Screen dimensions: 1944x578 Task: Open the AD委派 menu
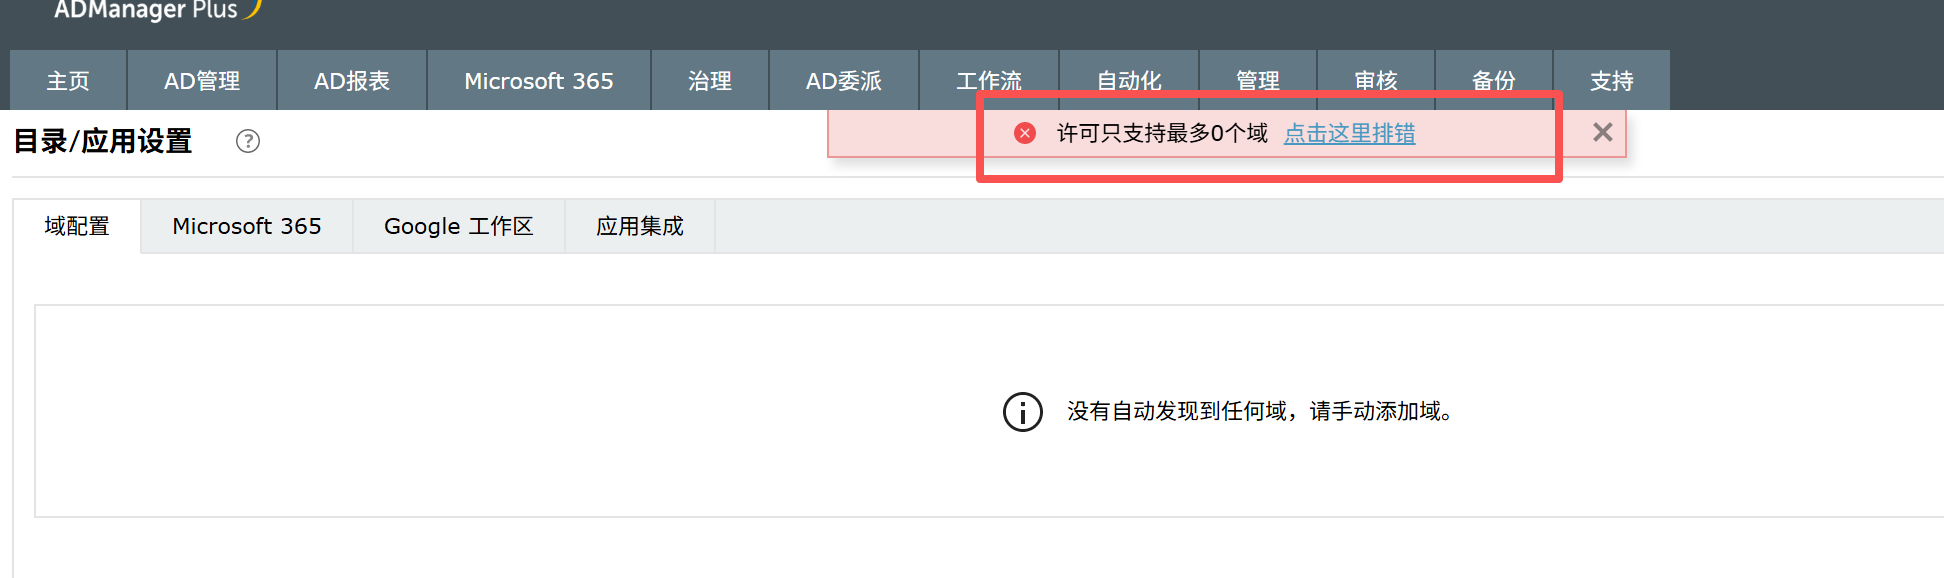[x=844, y=81]
